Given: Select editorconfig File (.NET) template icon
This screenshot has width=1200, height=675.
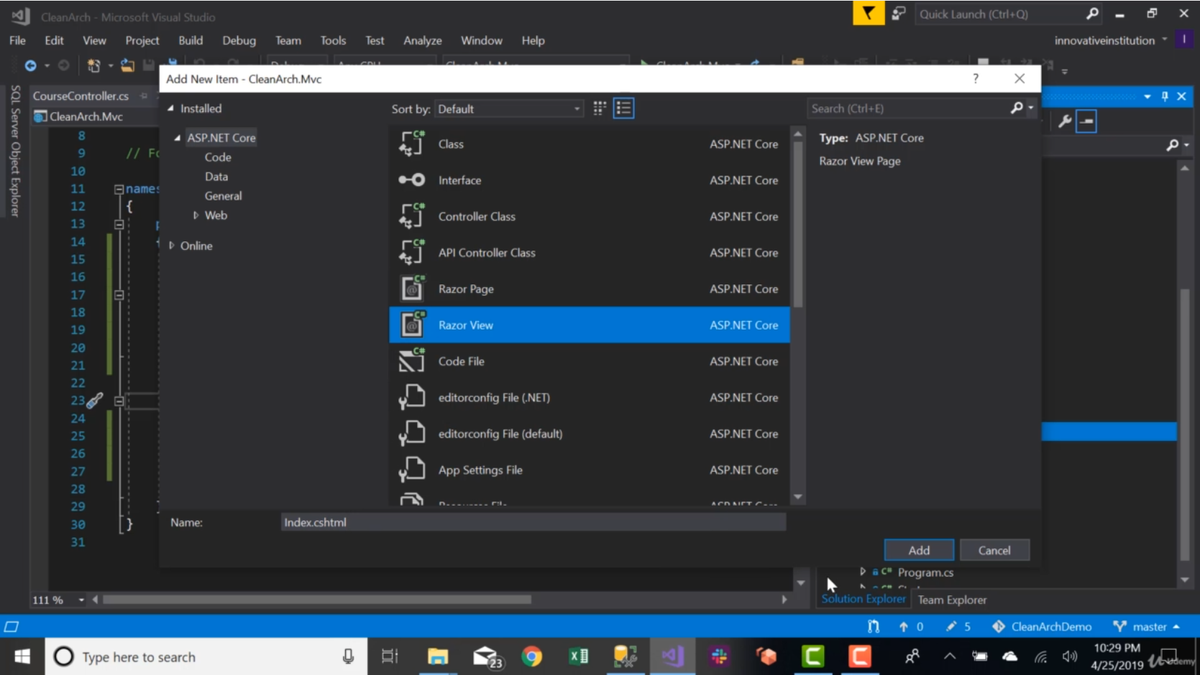Looking at the screenshot, I should (x=412, y=397).
